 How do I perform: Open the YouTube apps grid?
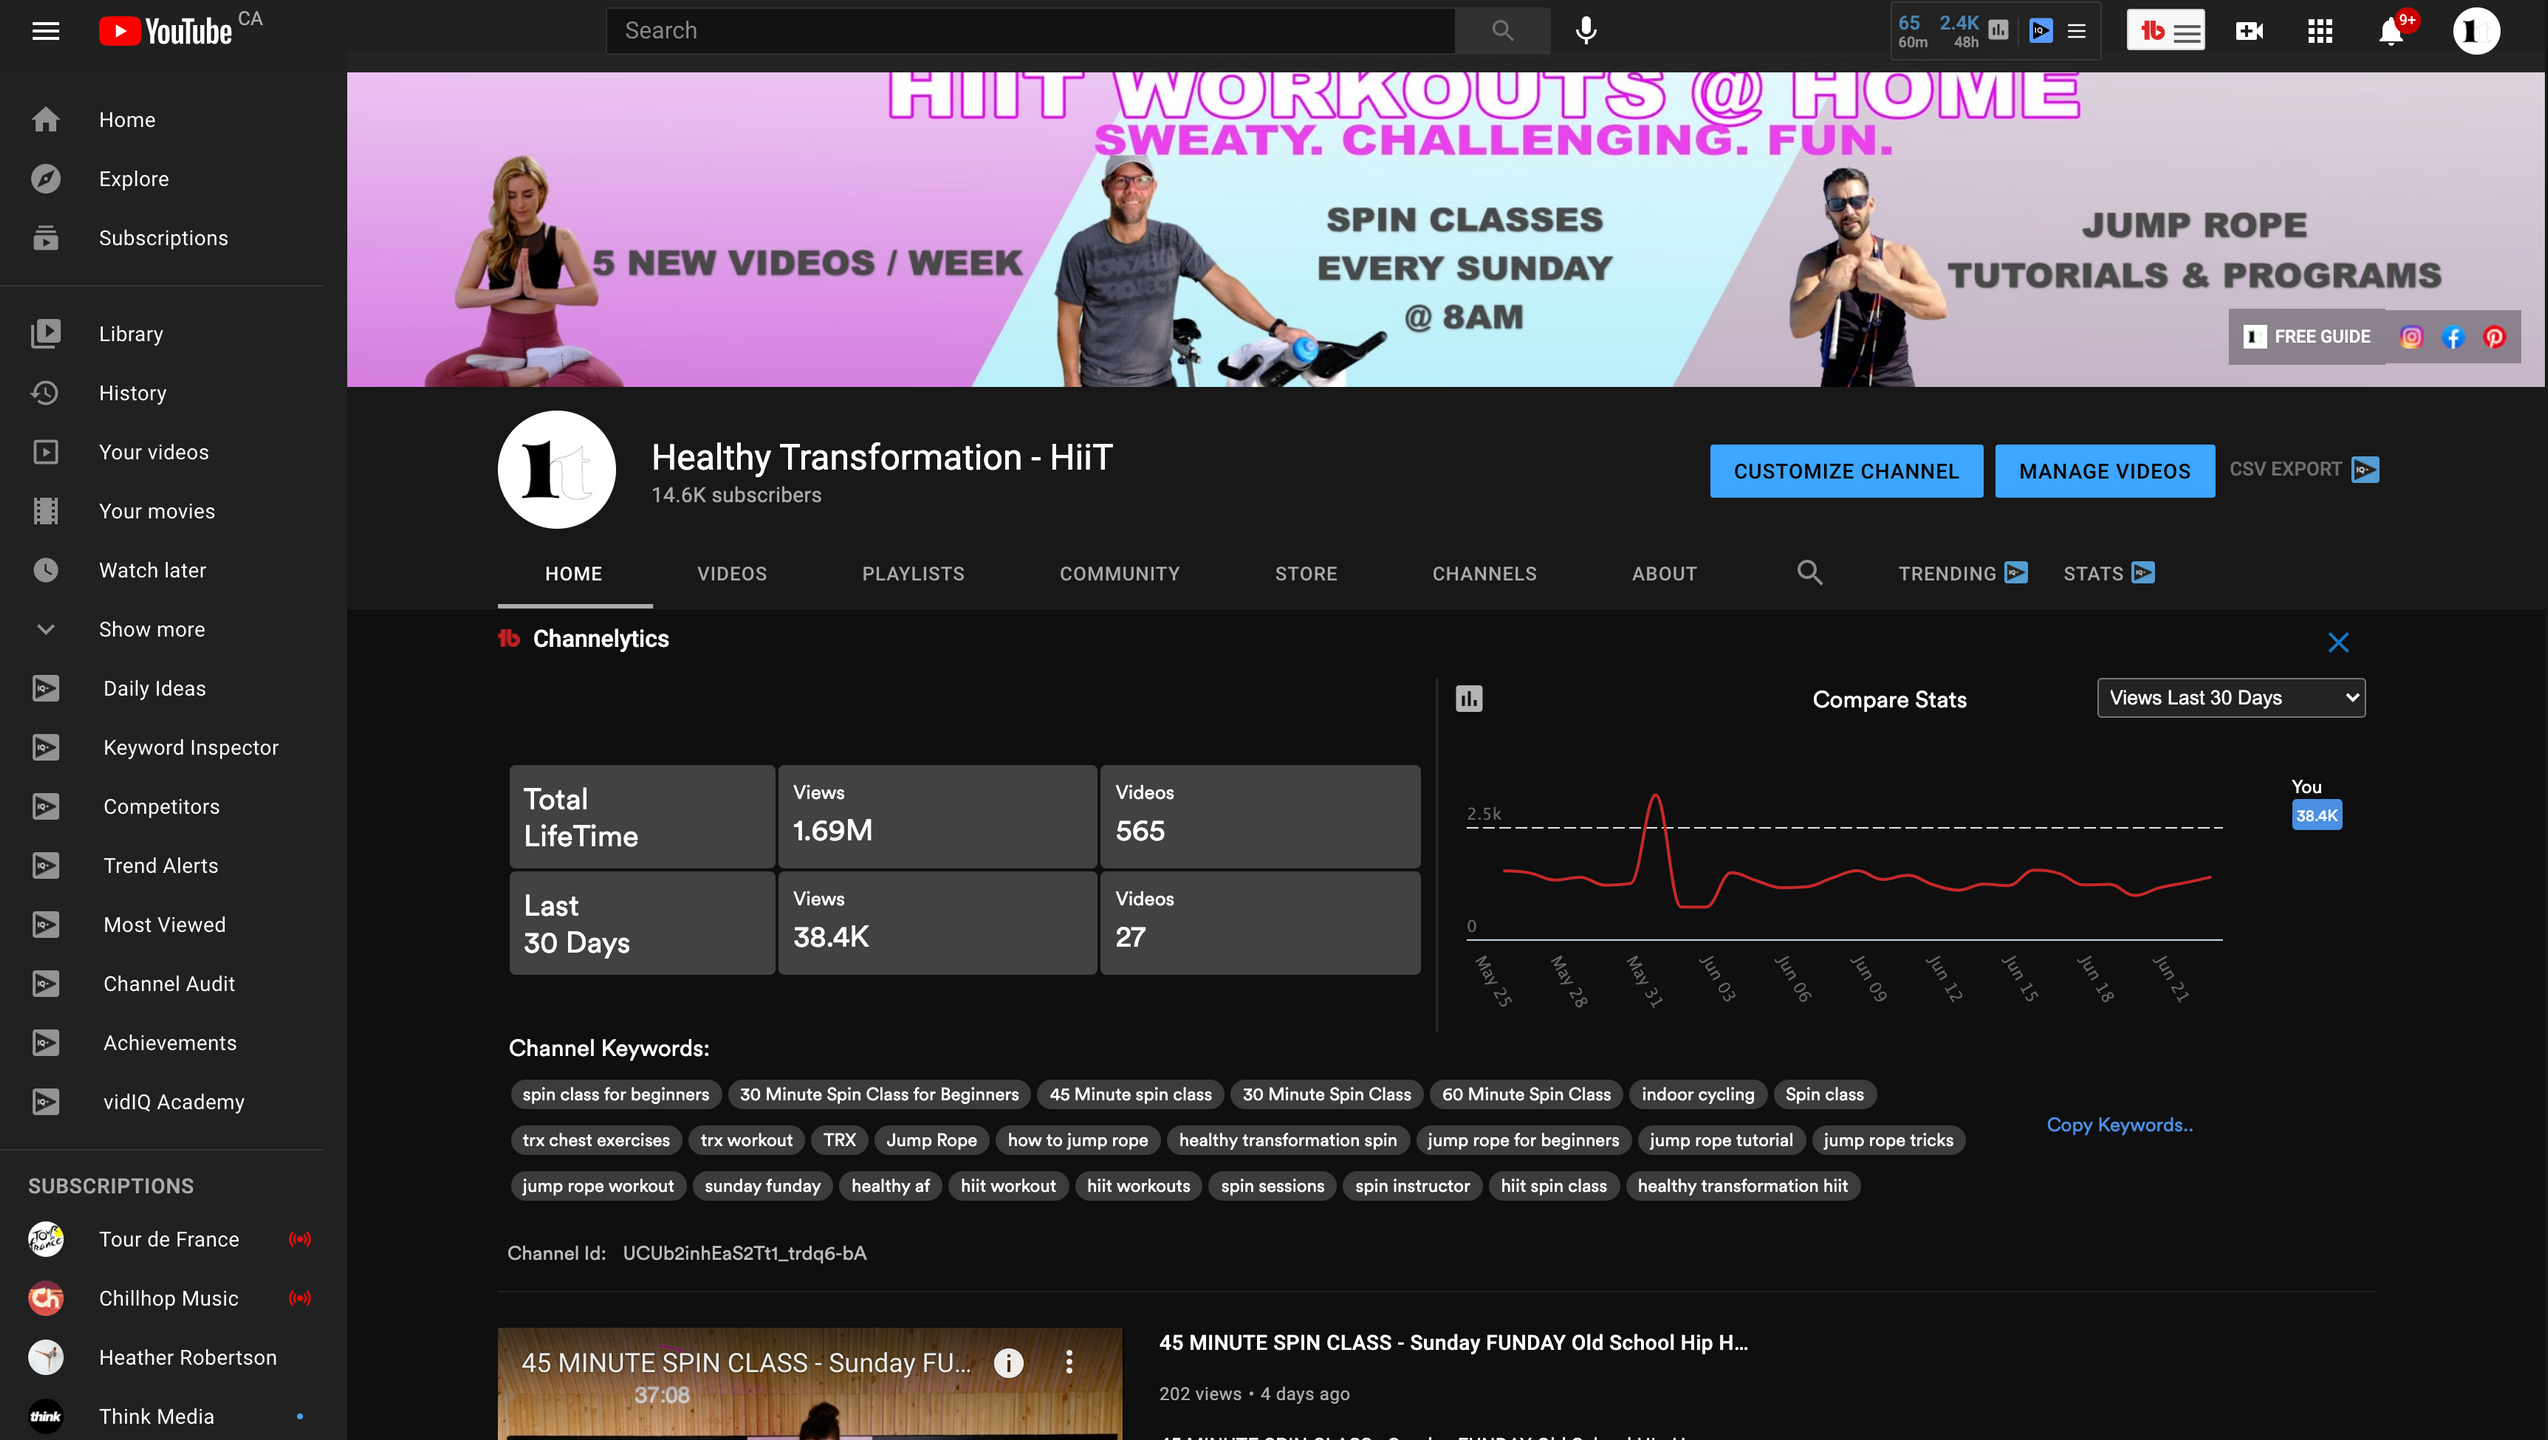click(x=2320, y=31)
